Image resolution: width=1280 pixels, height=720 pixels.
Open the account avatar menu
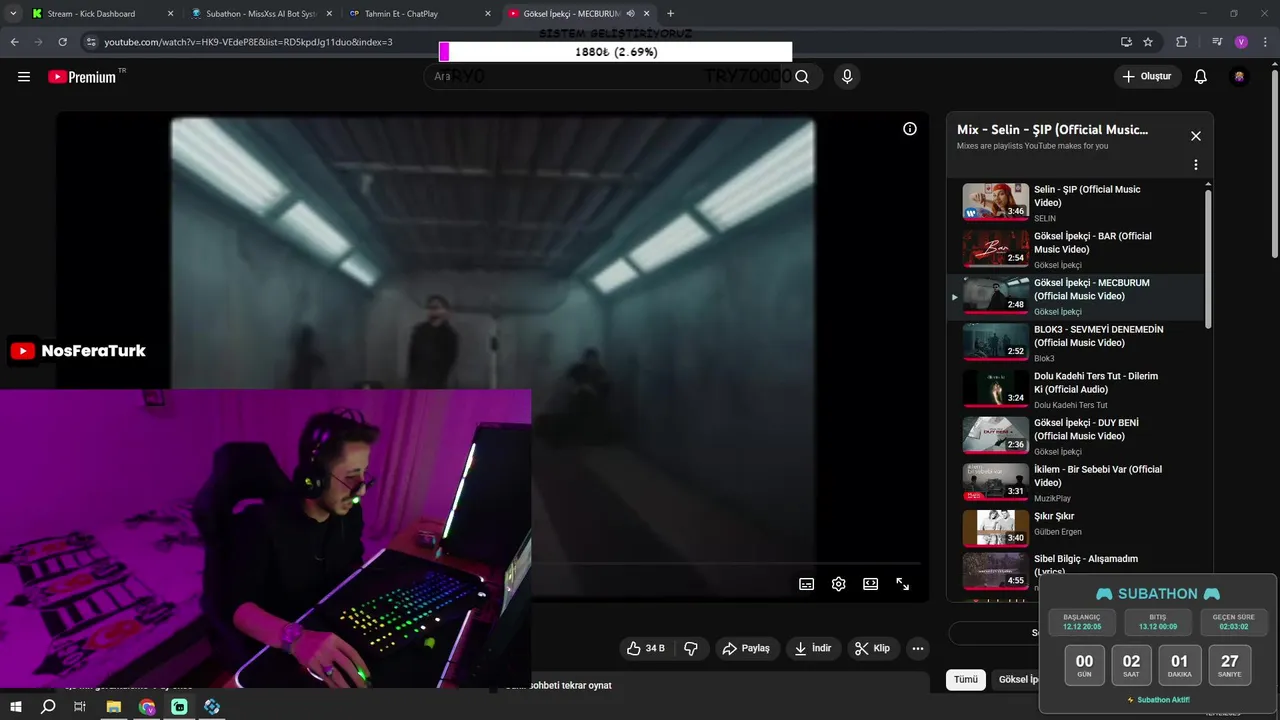(x=1240, y=77)
